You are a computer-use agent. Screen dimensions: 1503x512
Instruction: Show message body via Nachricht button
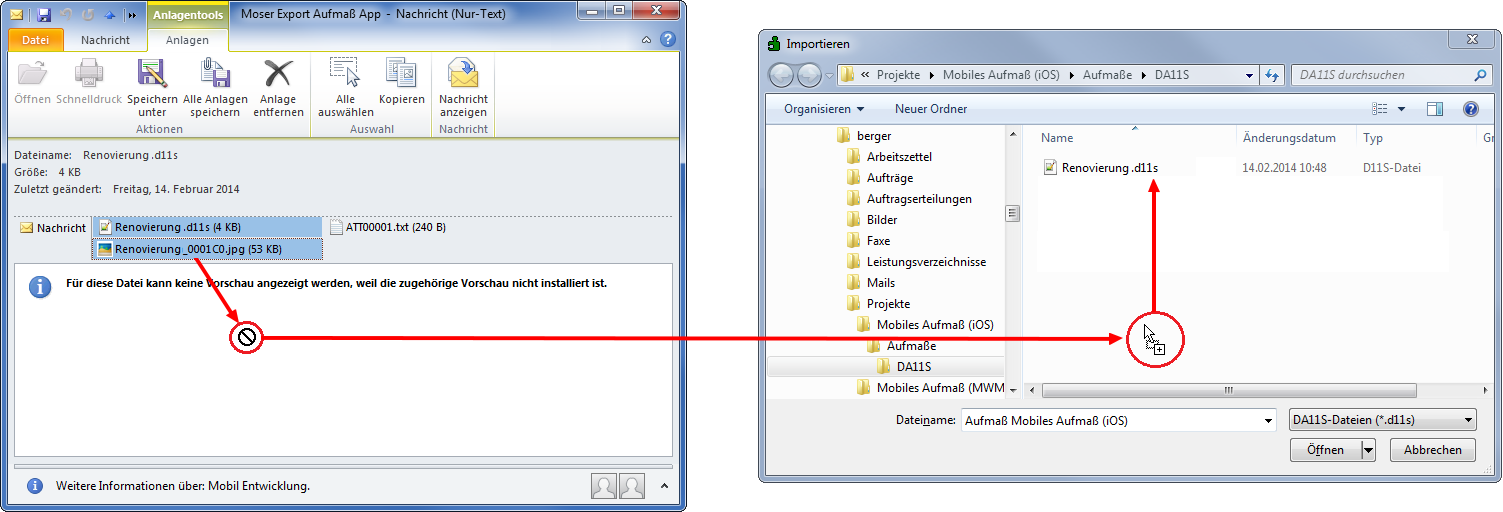[53, 228]
